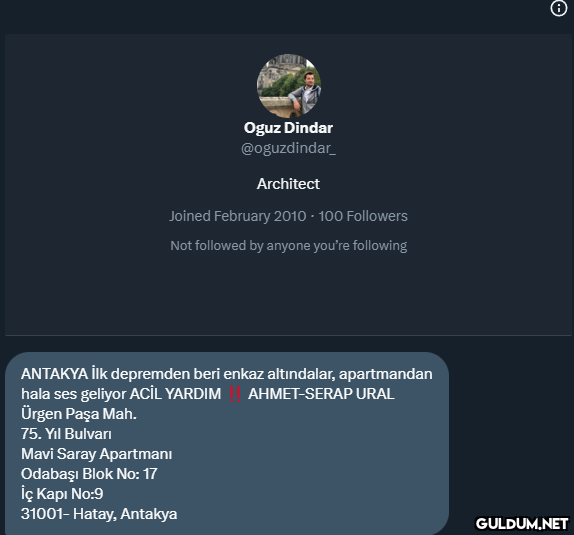Select the 31001- Hatay, Antakya line

click(x=99, y=514)
